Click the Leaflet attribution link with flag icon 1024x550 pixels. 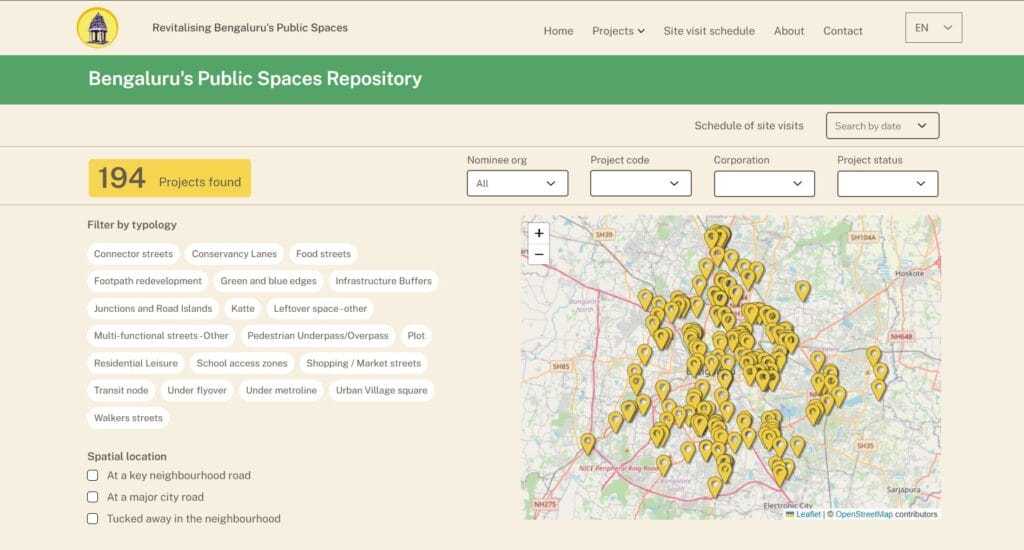807,514
